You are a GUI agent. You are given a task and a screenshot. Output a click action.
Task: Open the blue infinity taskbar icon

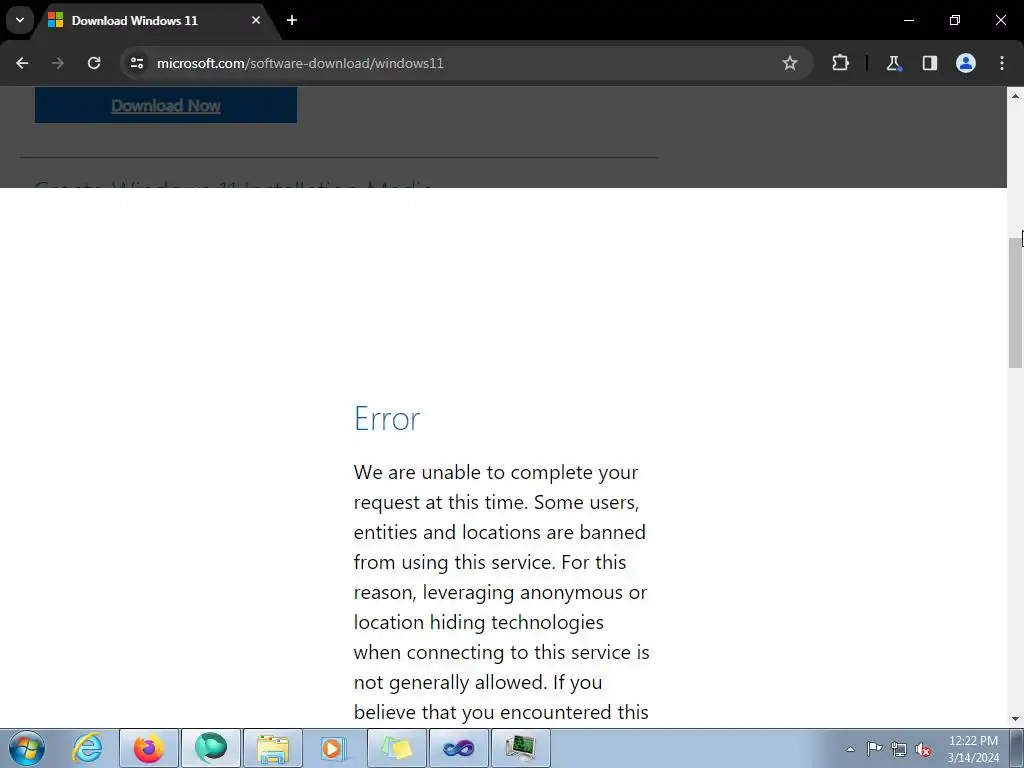[458, 748]
